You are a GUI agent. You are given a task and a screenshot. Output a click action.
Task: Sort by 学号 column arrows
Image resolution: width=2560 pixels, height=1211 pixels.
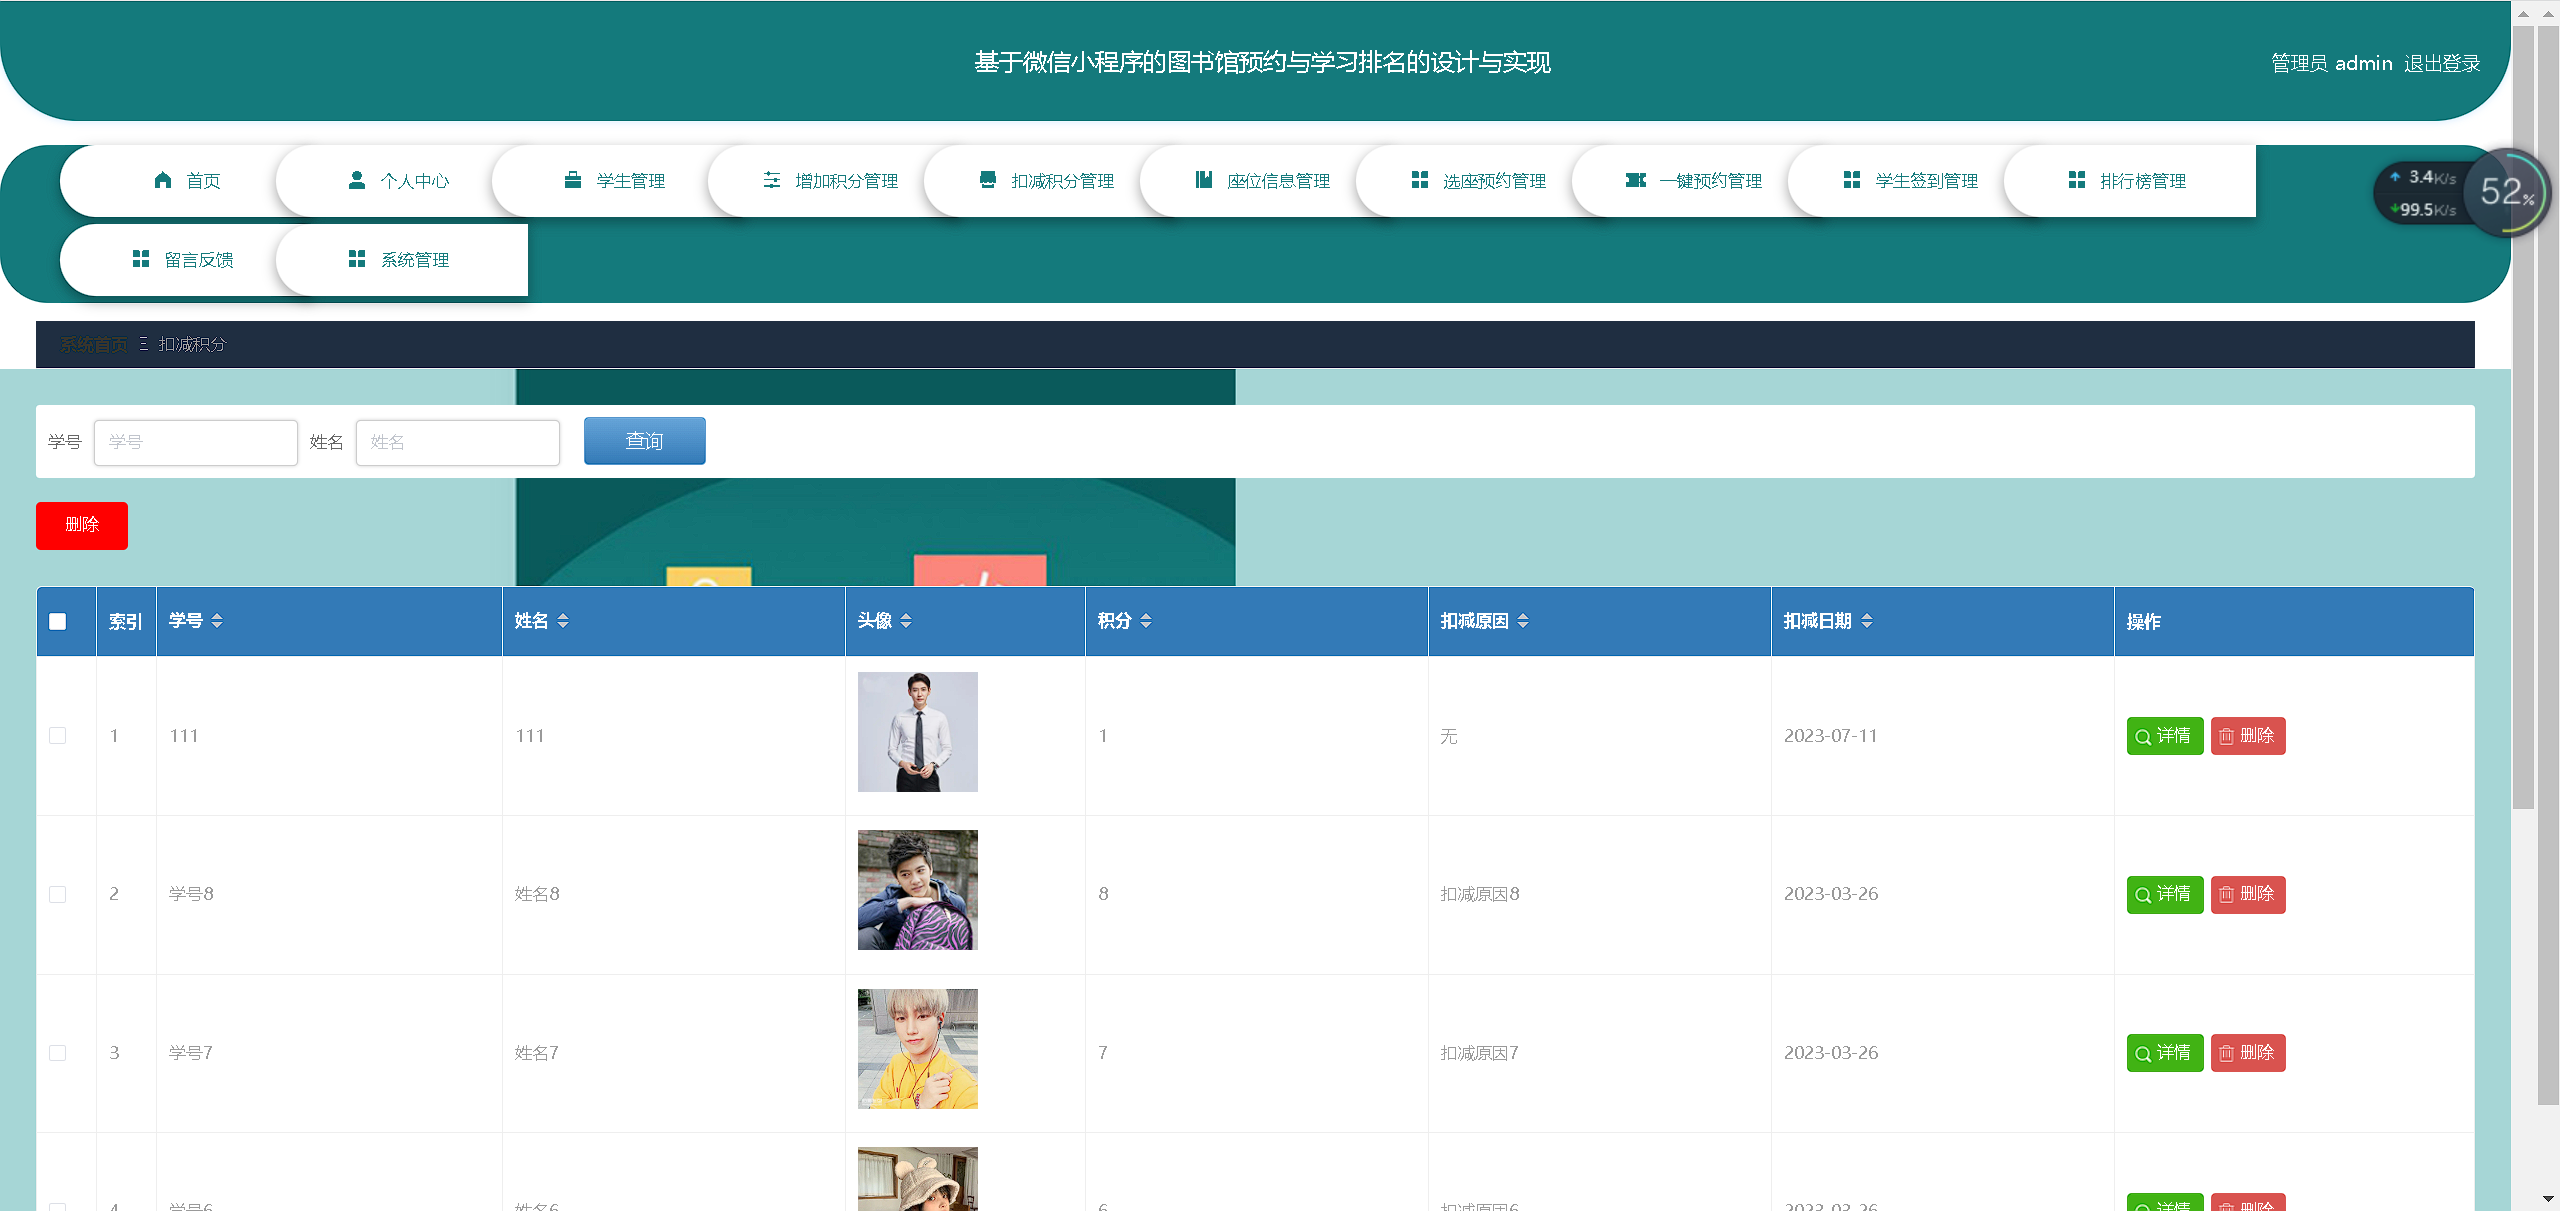point(217,621)
